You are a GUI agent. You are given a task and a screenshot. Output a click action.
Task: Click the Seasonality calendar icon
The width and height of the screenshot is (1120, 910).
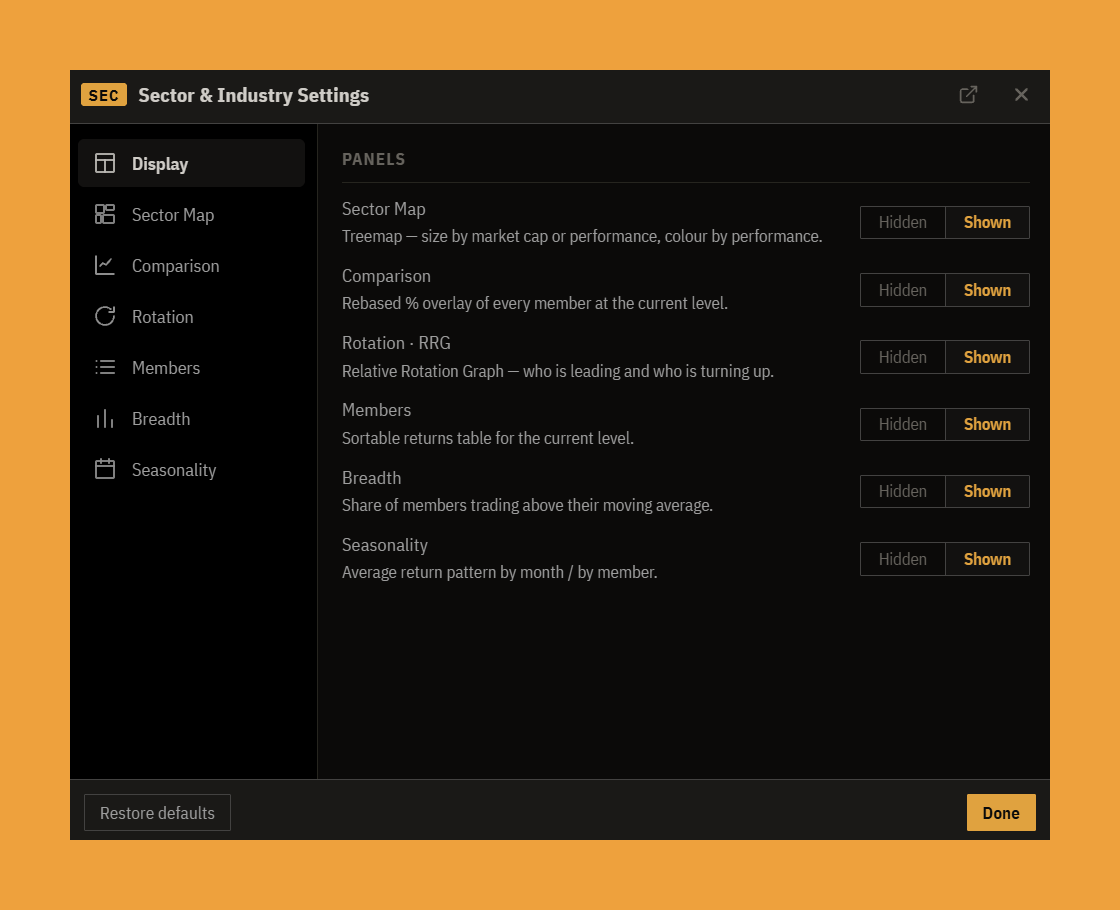[x=105, y=469]
